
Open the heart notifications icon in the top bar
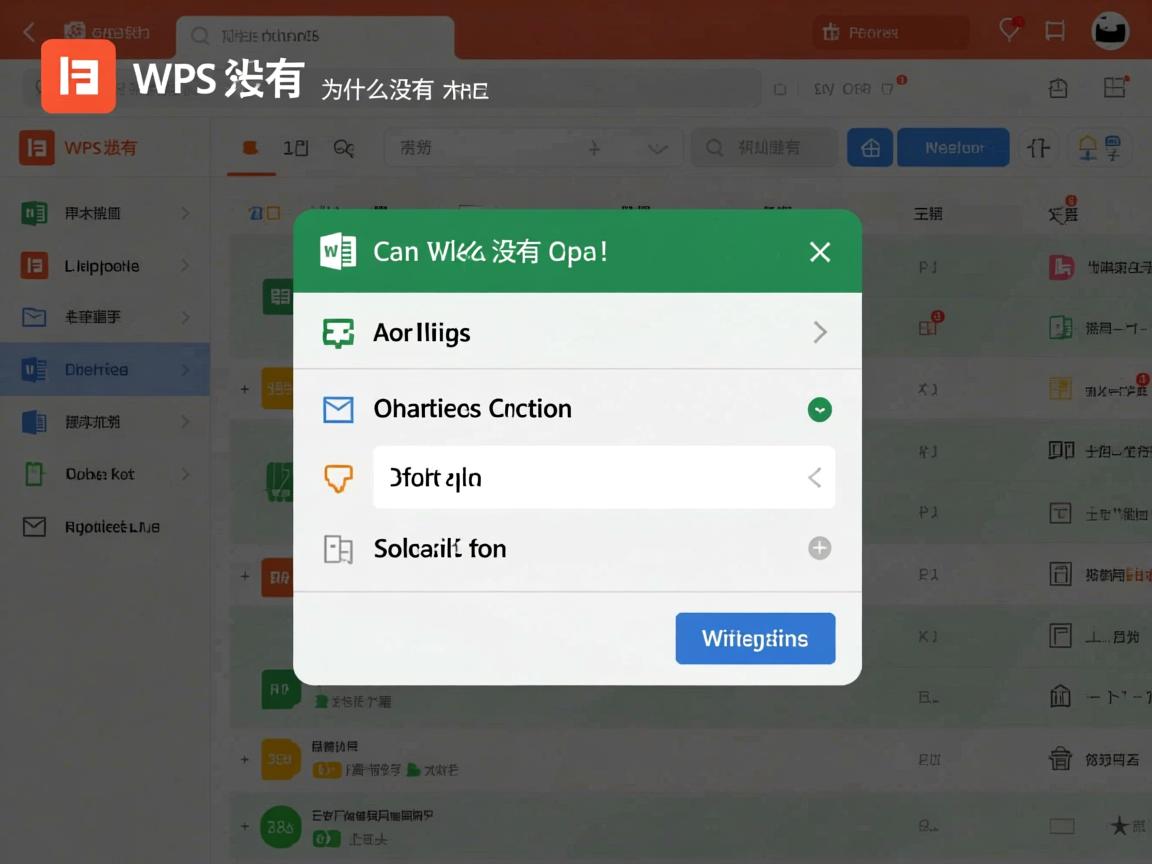[x=1008, y=30]
